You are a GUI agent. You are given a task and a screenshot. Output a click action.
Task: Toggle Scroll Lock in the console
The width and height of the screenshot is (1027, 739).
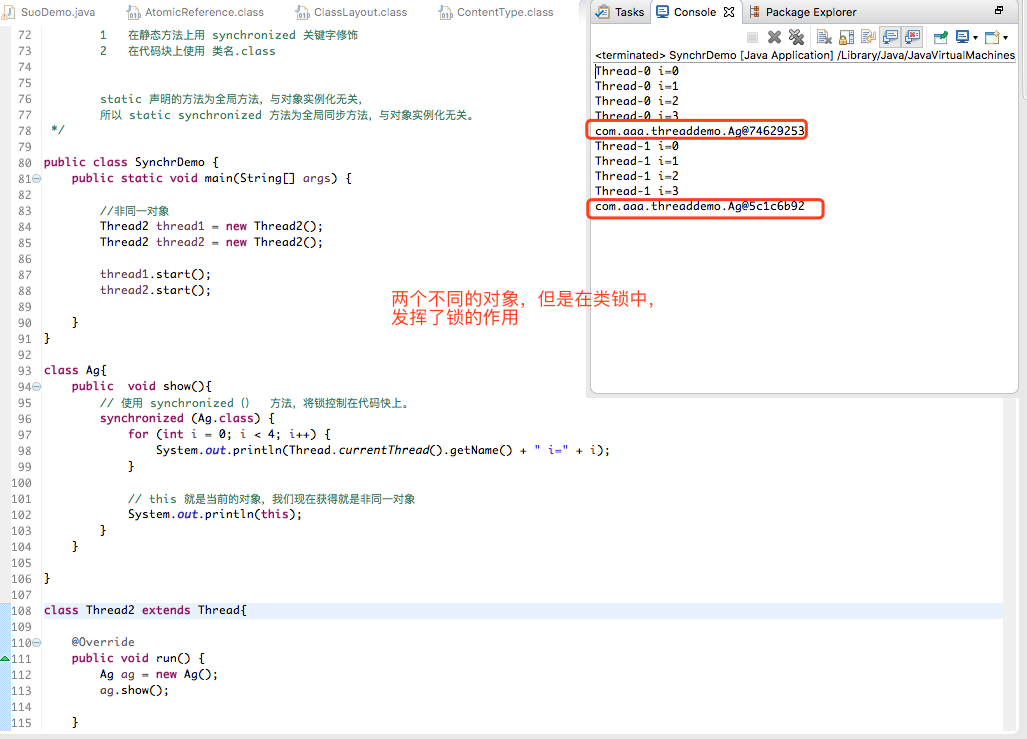coord(846,37)
